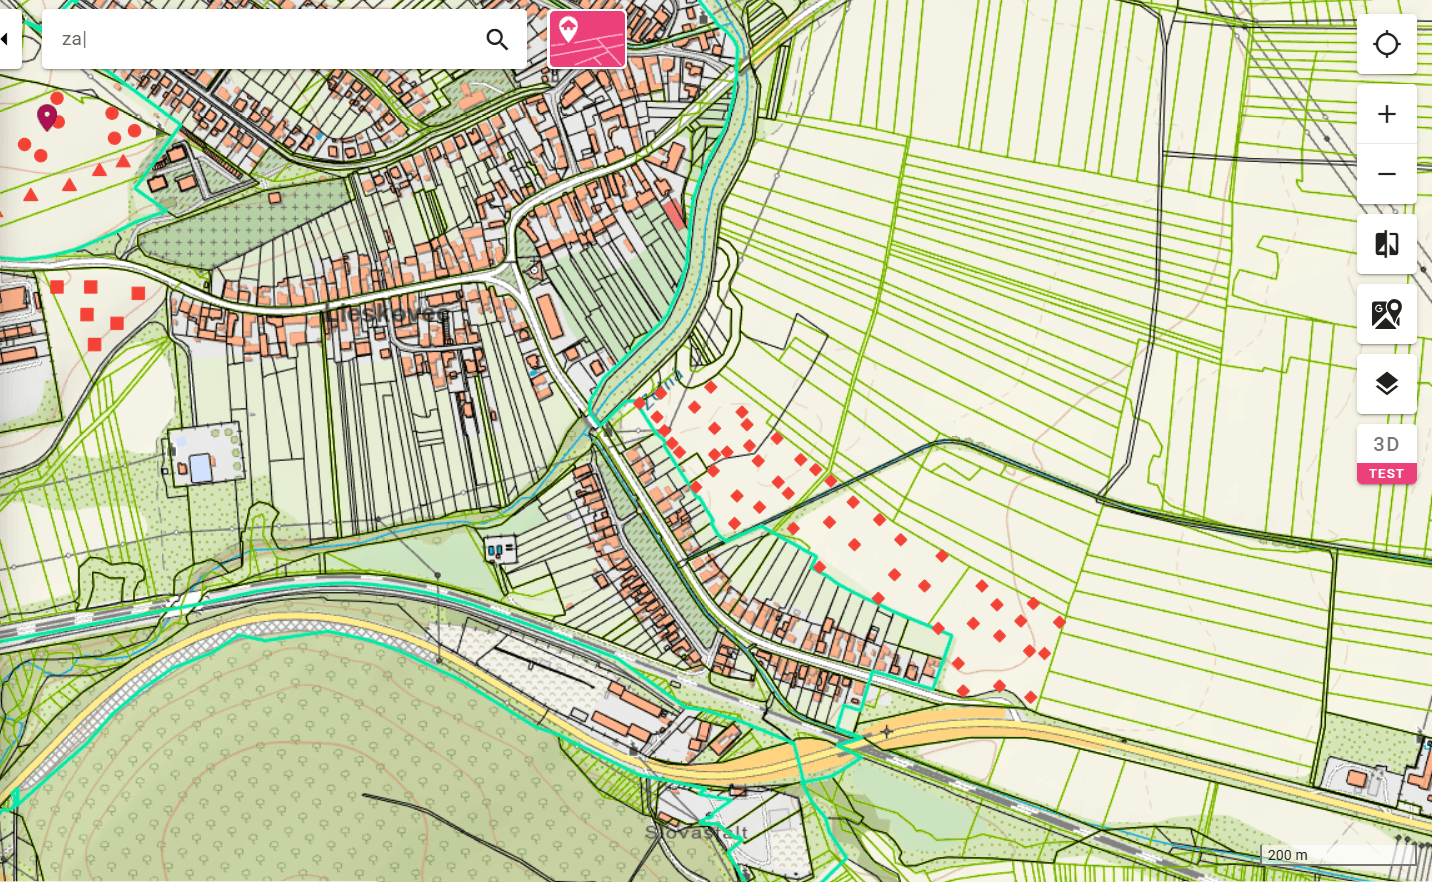The height and width of the screenshot is (882, 1432).
Task: Zoom out with the minus icon
Action: 1386,173
